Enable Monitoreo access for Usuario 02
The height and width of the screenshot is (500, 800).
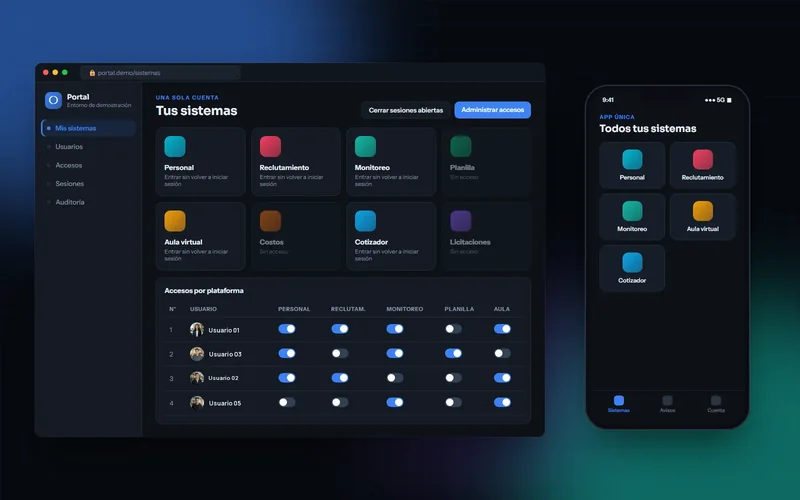click(x=394, y=378)
